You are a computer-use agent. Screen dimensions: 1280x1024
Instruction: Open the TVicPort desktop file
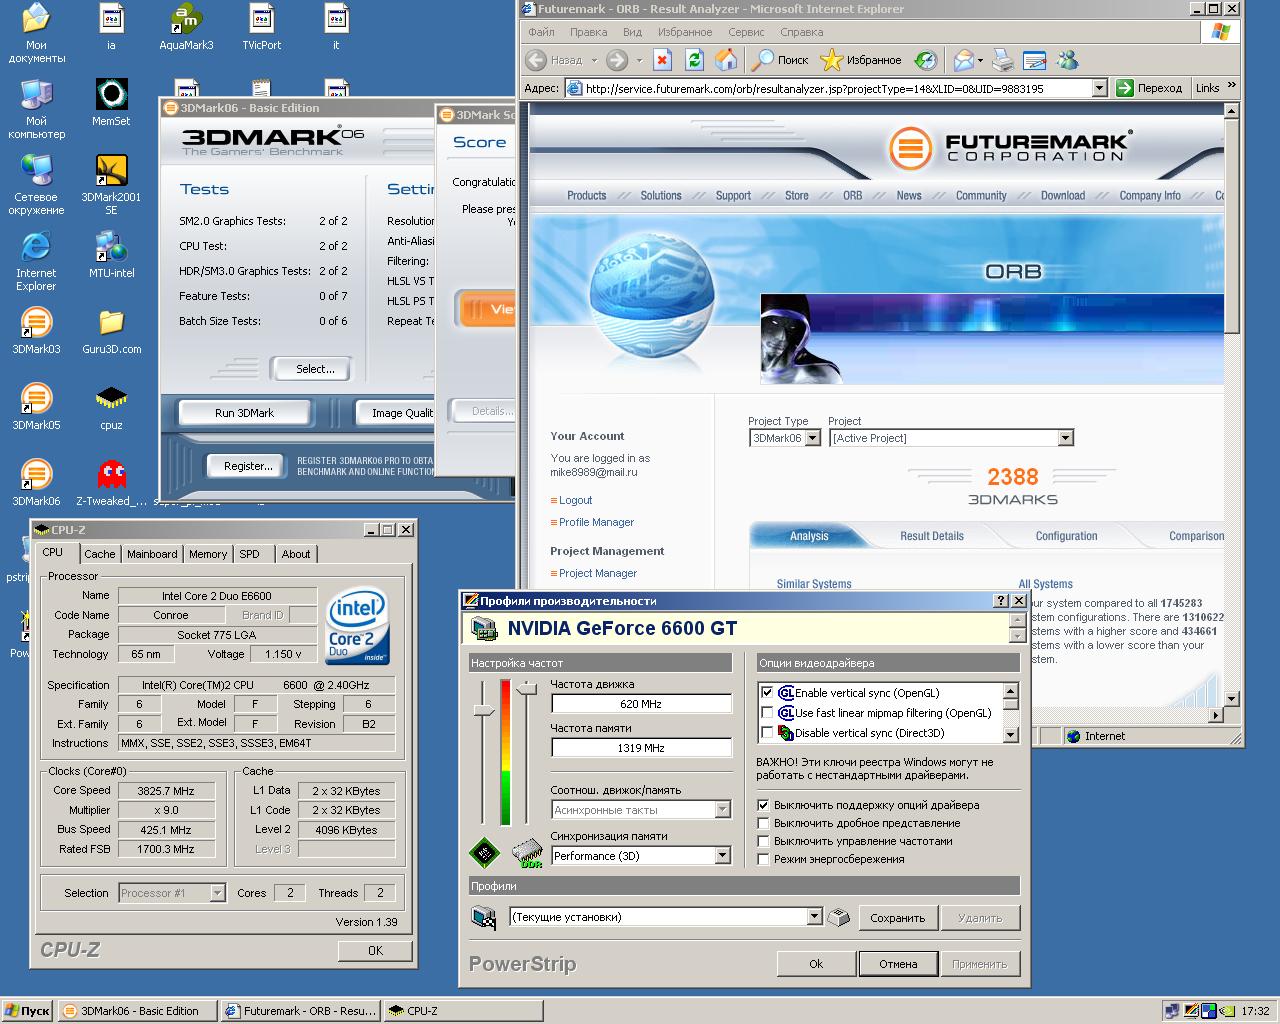tap(261, 26)
